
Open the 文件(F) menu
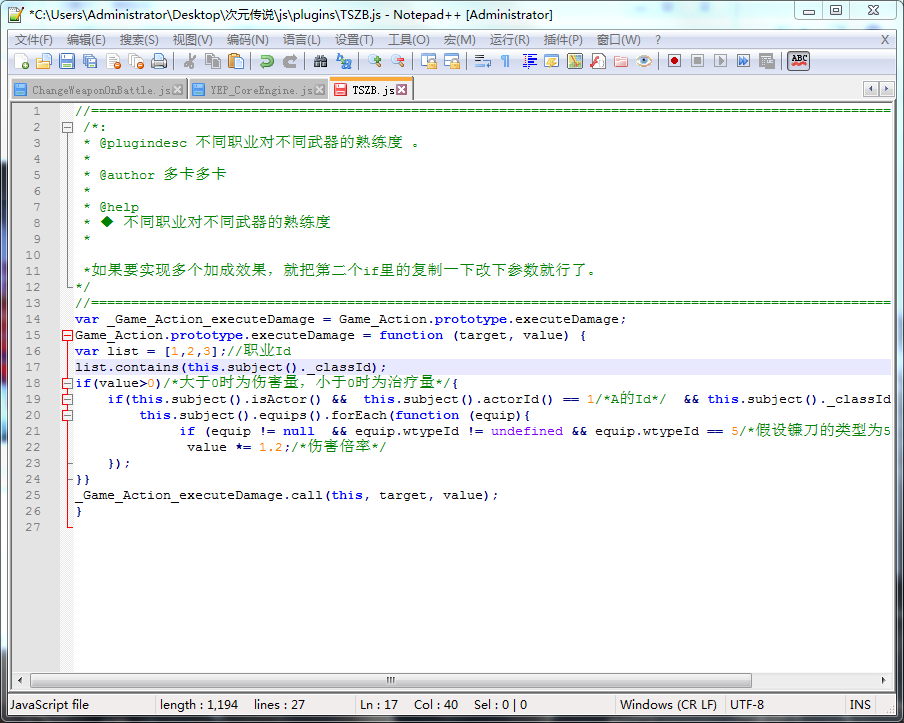pyautogui.click(x=33, y=40)
